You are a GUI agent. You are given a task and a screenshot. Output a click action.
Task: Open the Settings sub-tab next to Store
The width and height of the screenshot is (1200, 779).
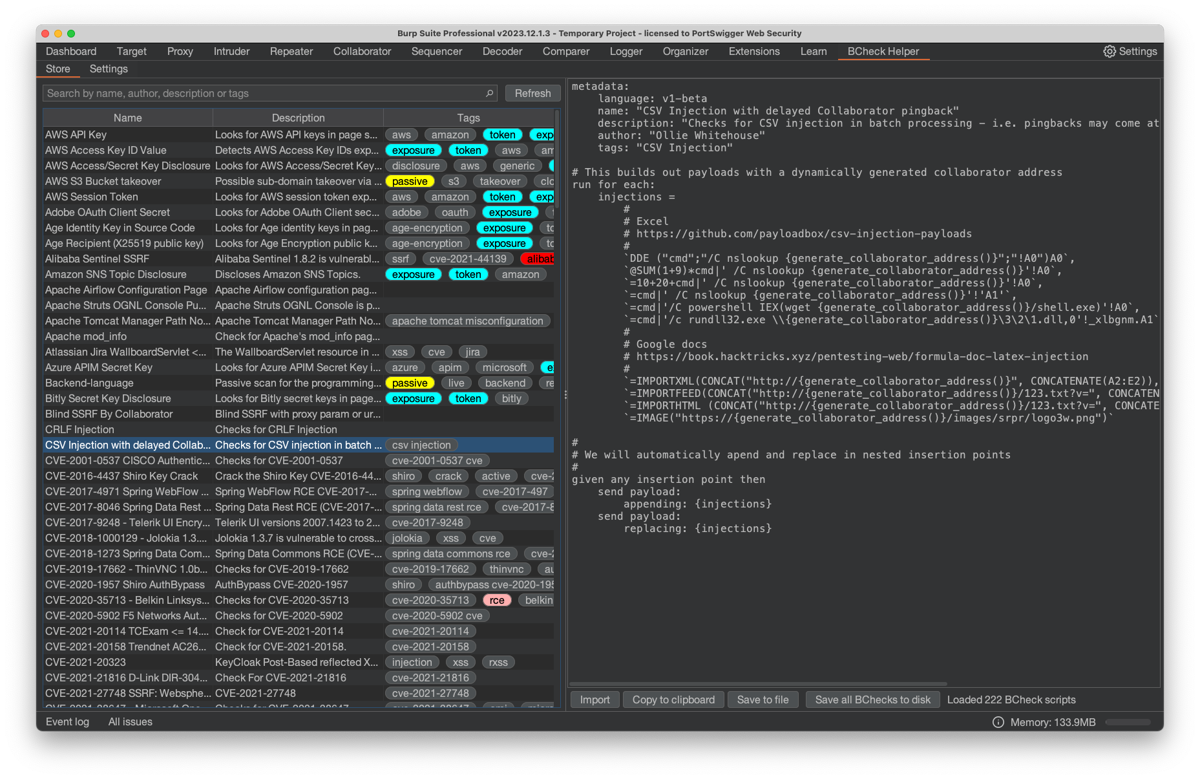pyautogui.click(x=108, y=69)
